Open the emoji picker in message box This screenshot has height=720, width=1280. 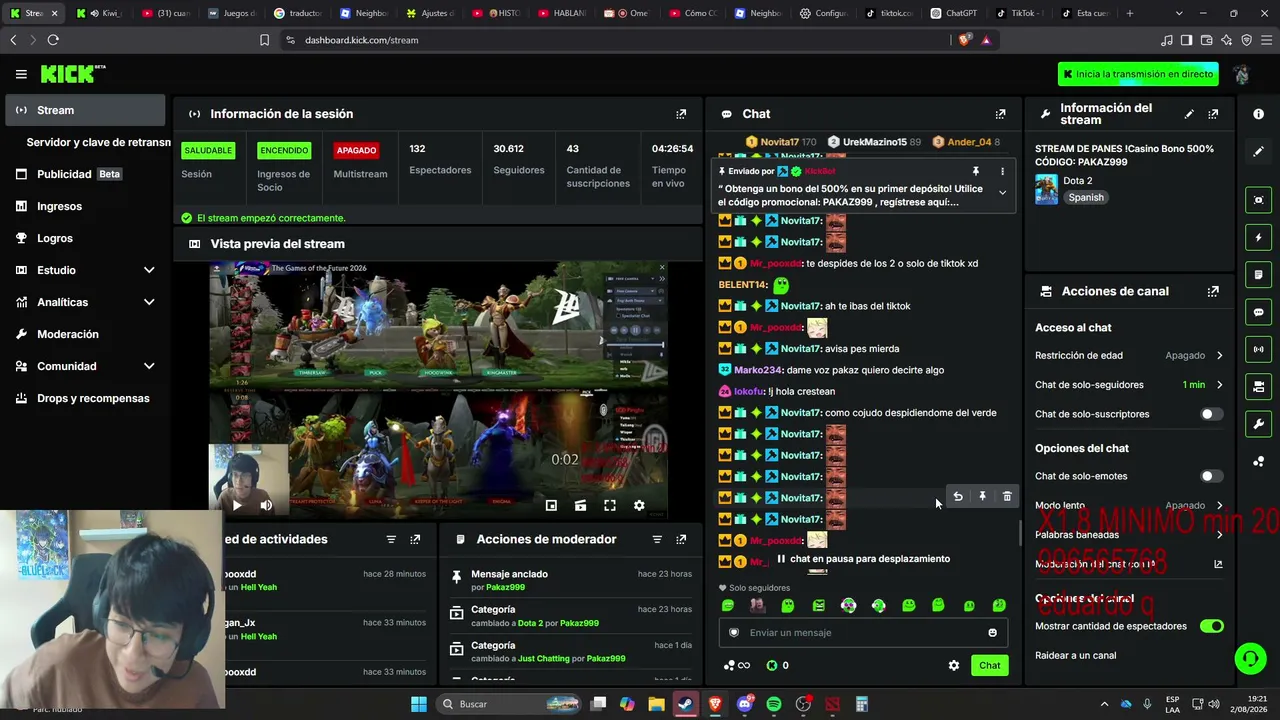992,632
